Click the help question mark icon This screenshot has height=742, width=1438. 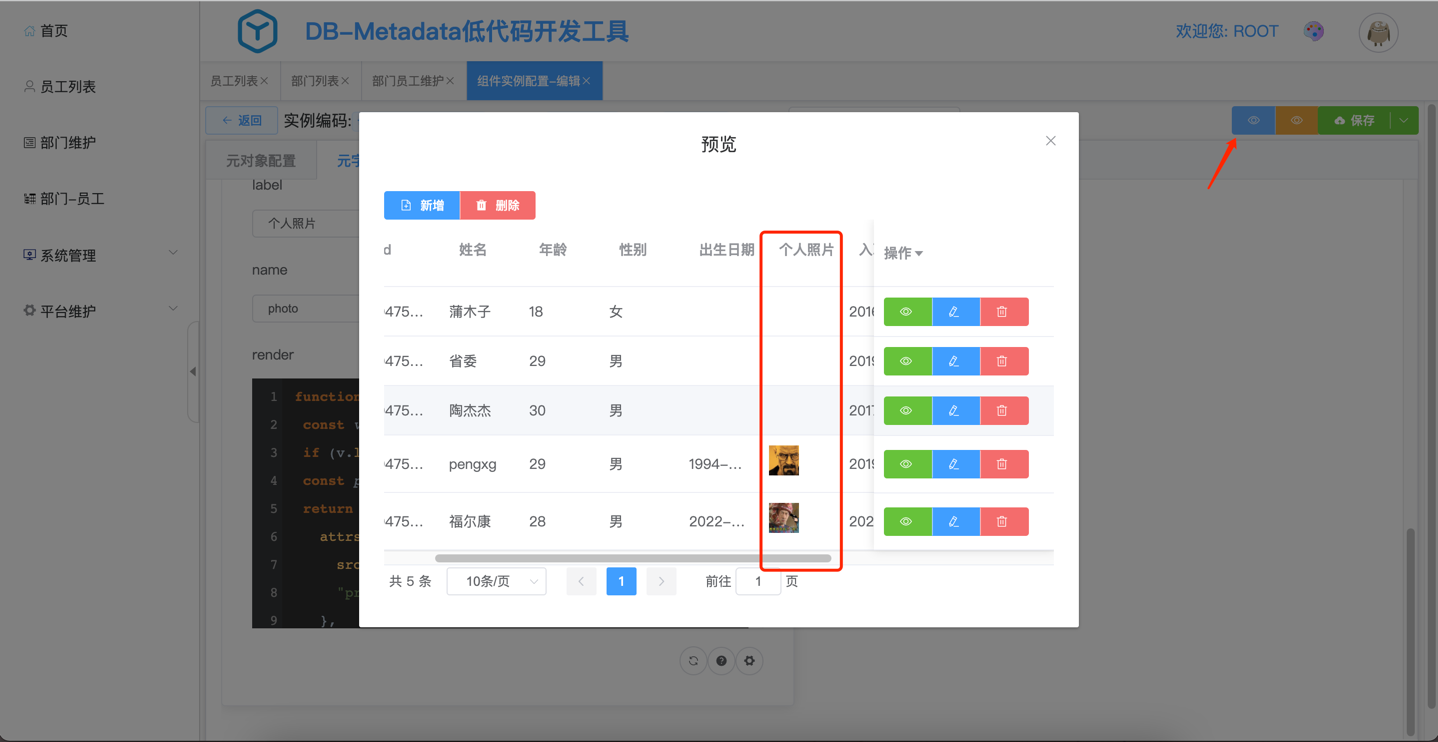(721, 661)
